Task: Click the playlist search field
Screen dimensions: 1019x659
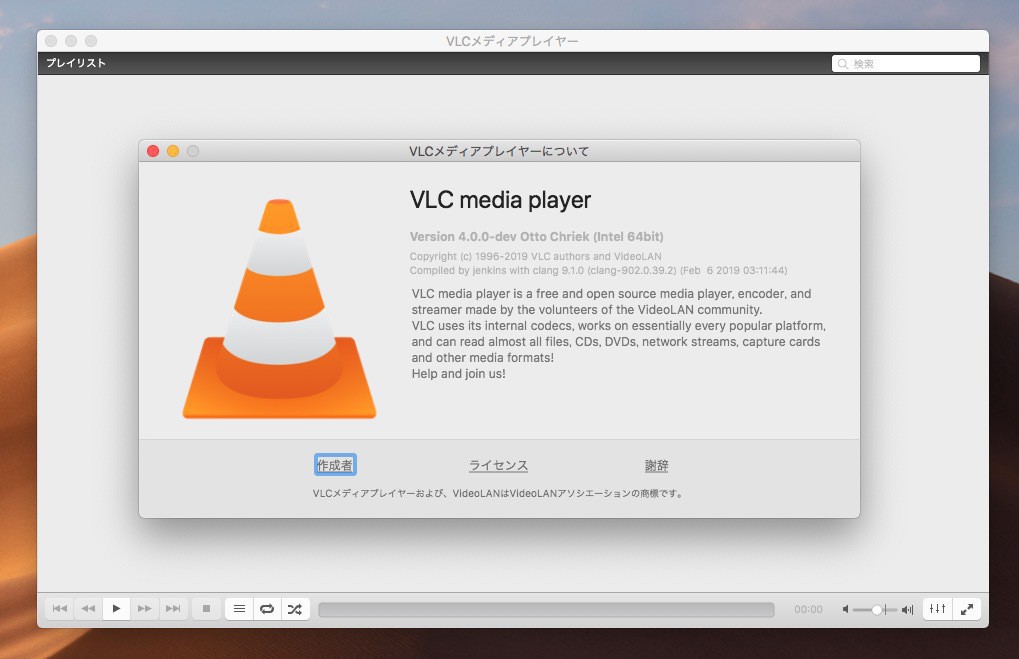Action: [905, 64]
